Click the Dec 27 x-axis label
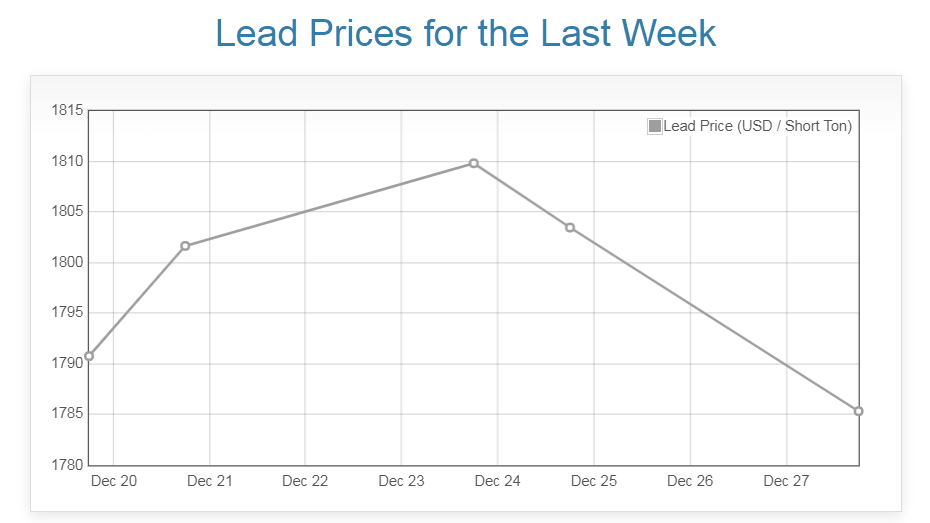This screenshot has width=930, height=523. click(786, 481)
